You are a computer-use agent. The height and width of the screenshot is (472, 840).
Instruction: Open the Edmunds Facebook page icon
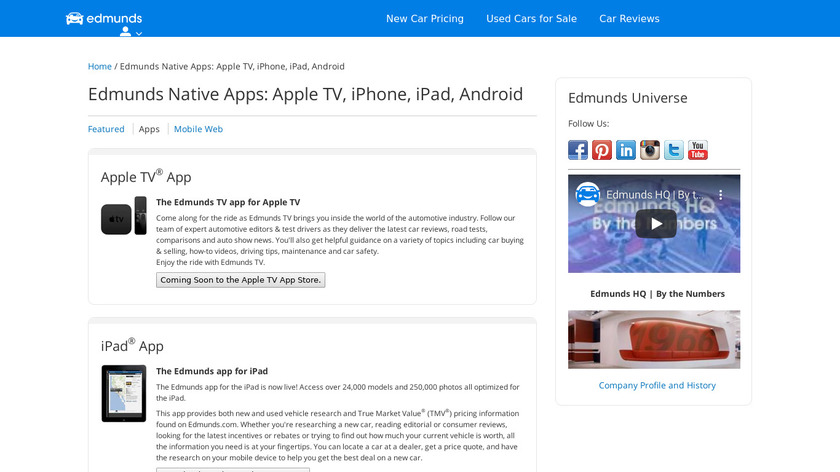(x=578, y=150)
